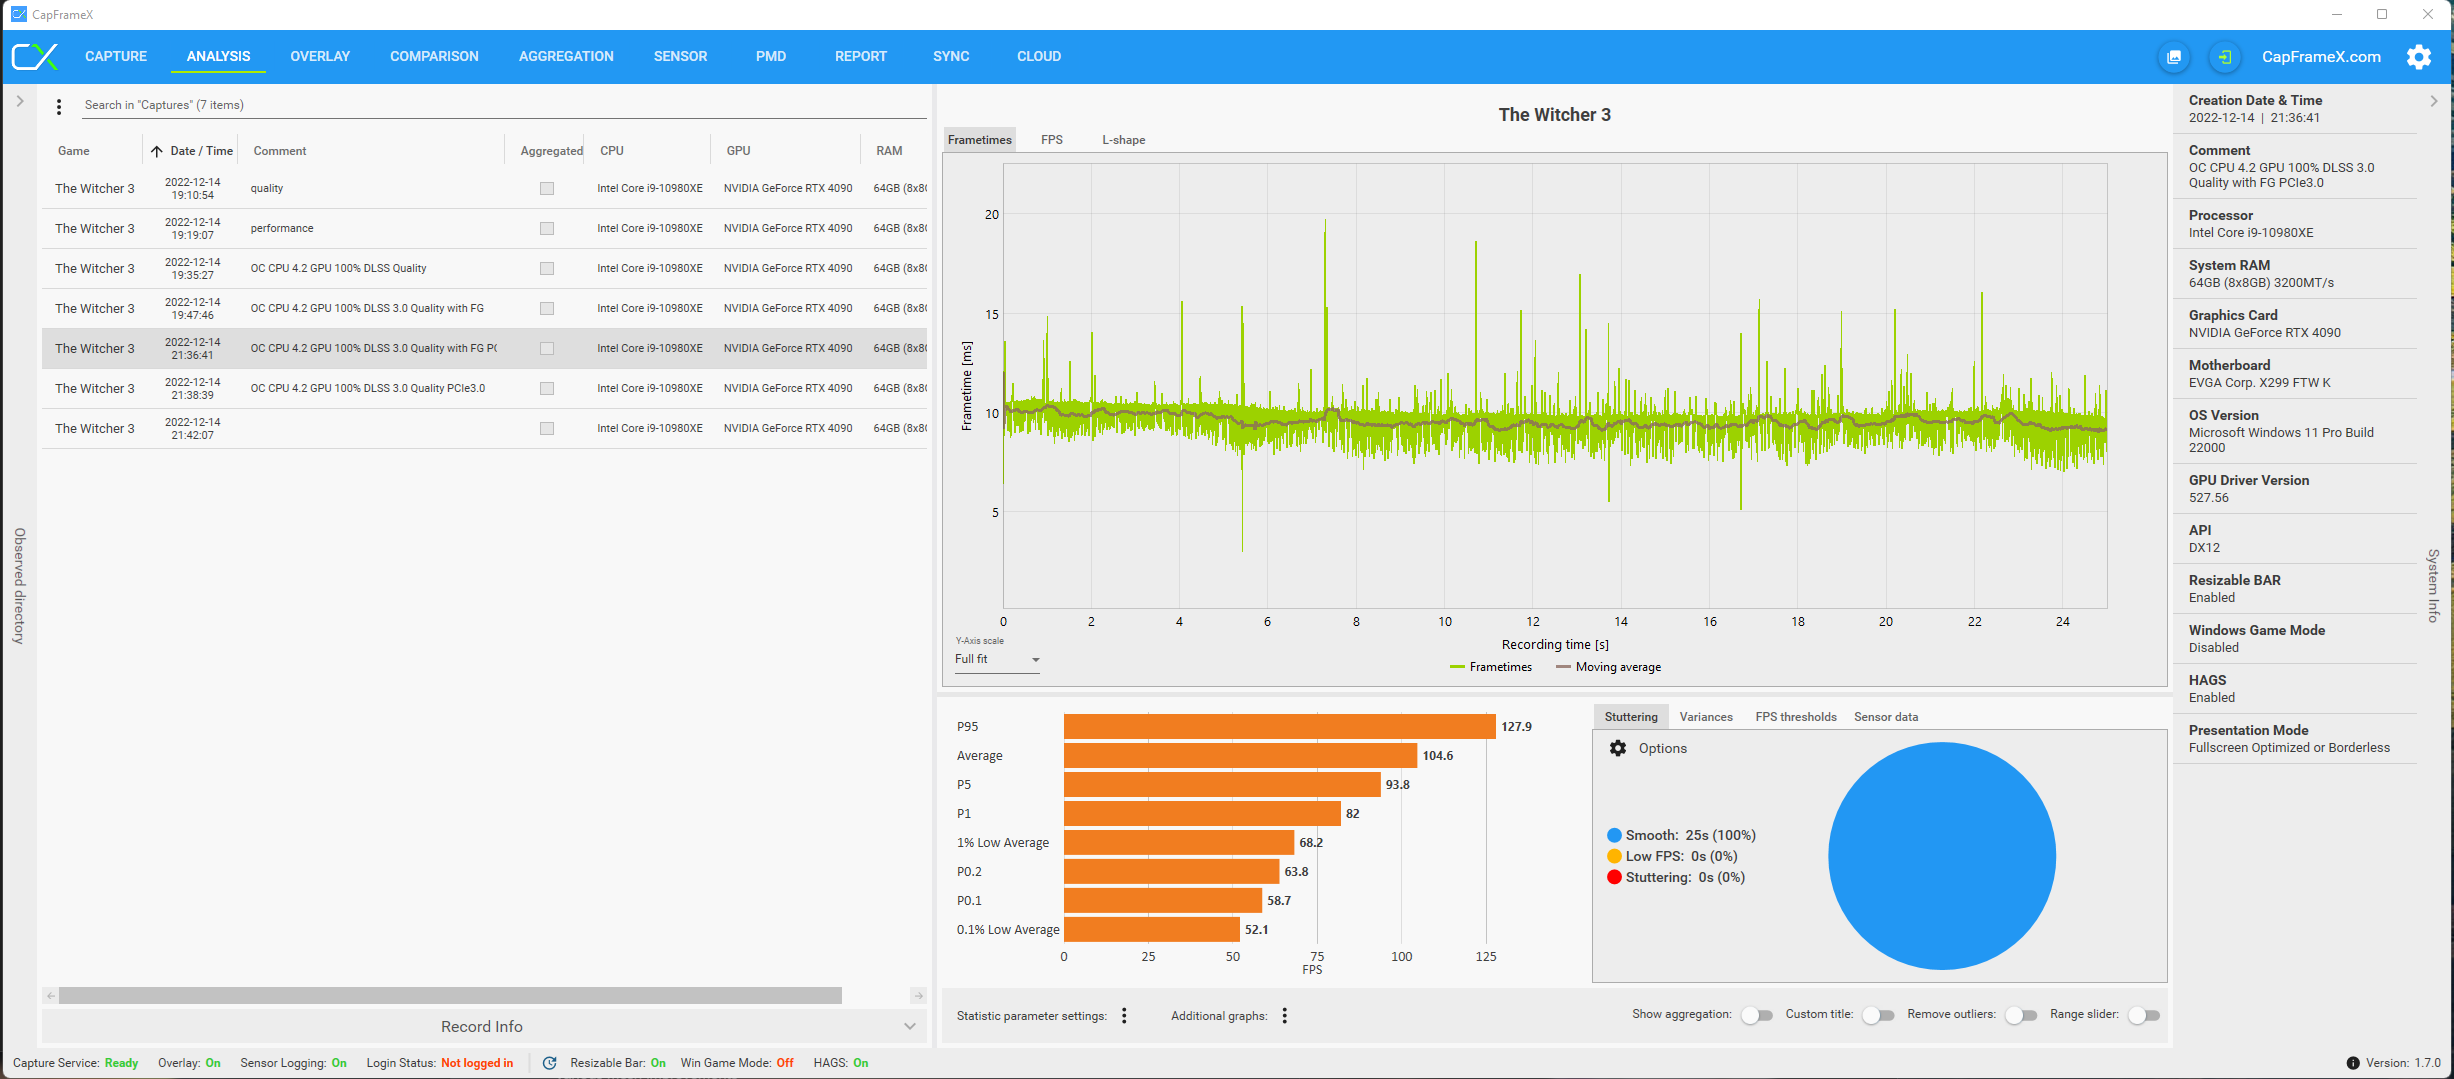Open the captures list three-dot menu
Viewport: 2454px width, 1079px height.
tap(59, 106)
